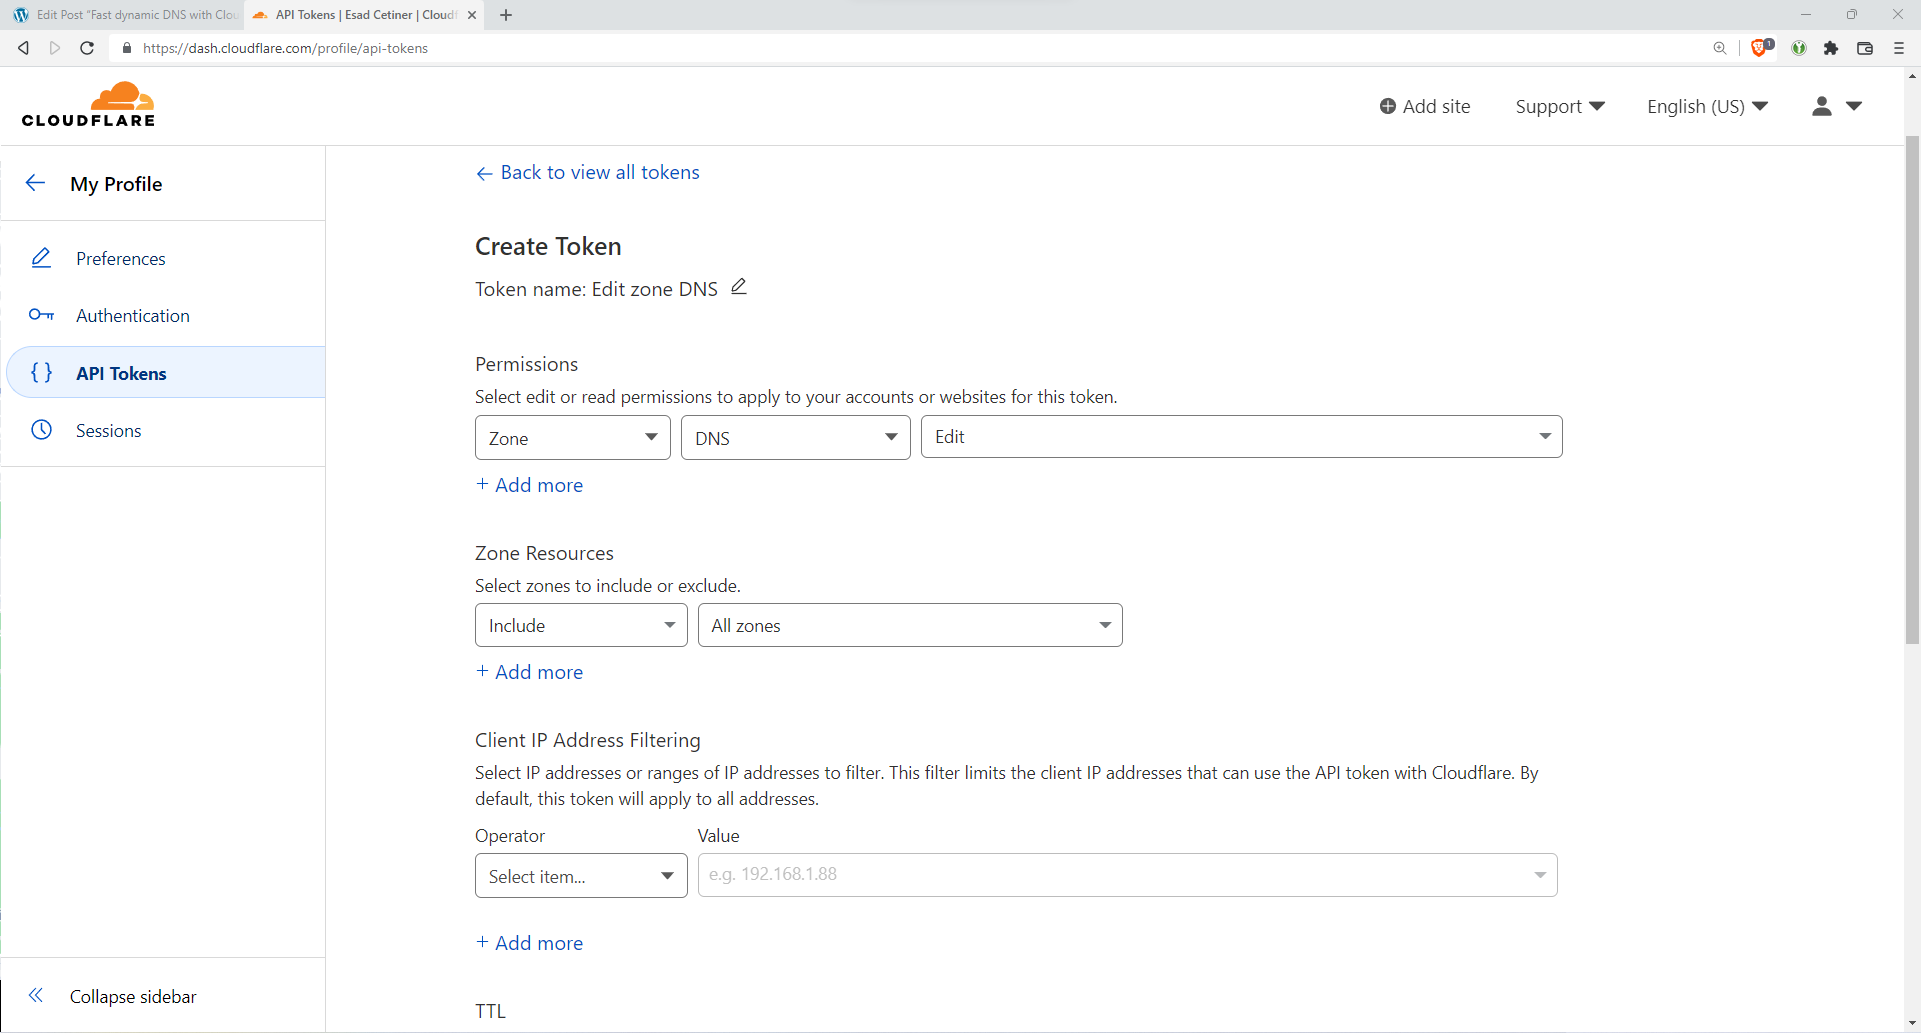The width and height of the screenshot is (1921, 1033).
Task: Switch to the Edit Post WordPress tab
Action: [124, 15]
